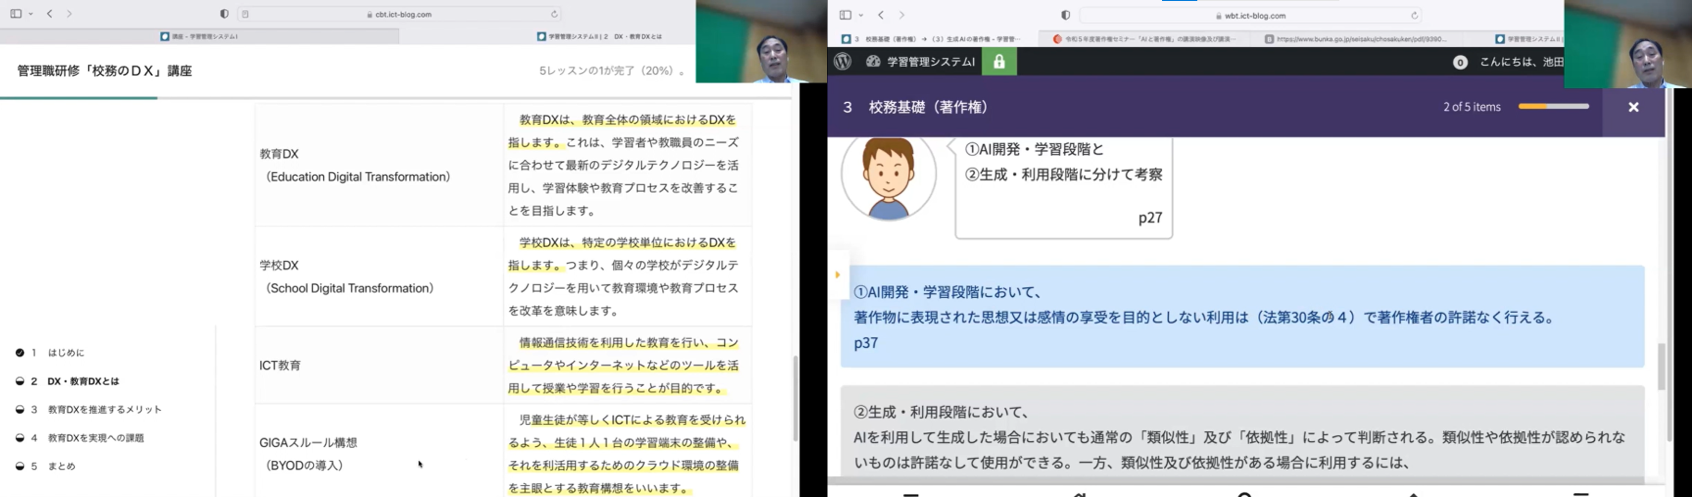The width and height of the screenshot is (1692, 497).
Task: Switch to the 講座 - 学習管理システムI tab
Action: pos(199,36)
